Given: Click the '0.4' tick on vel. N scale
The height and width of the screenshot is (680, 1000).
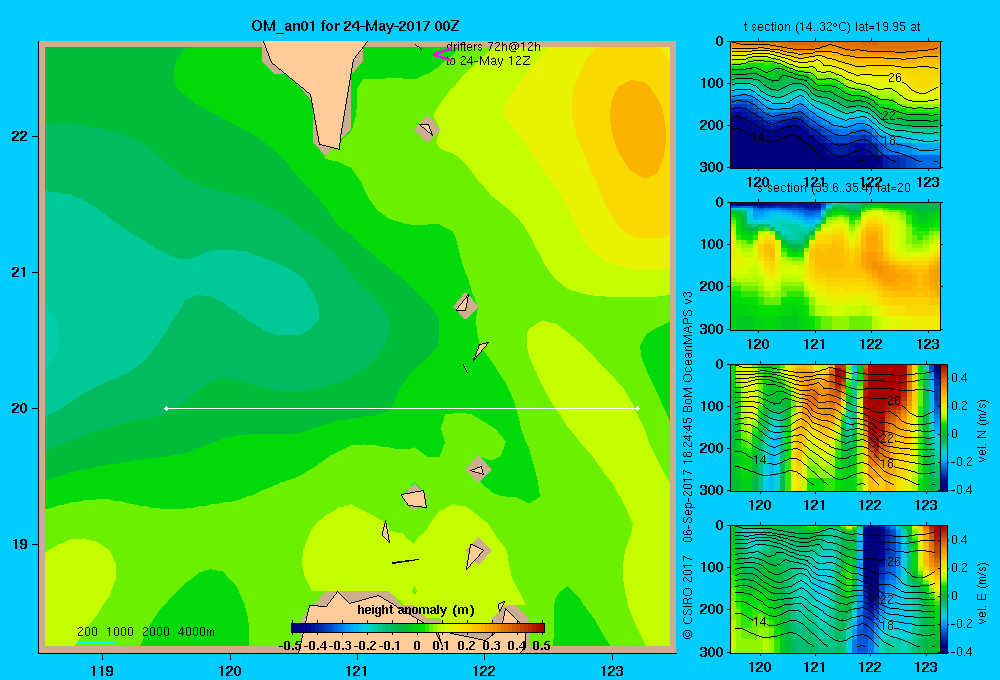Looking at the screenshot, I should [x=959, y=378].
